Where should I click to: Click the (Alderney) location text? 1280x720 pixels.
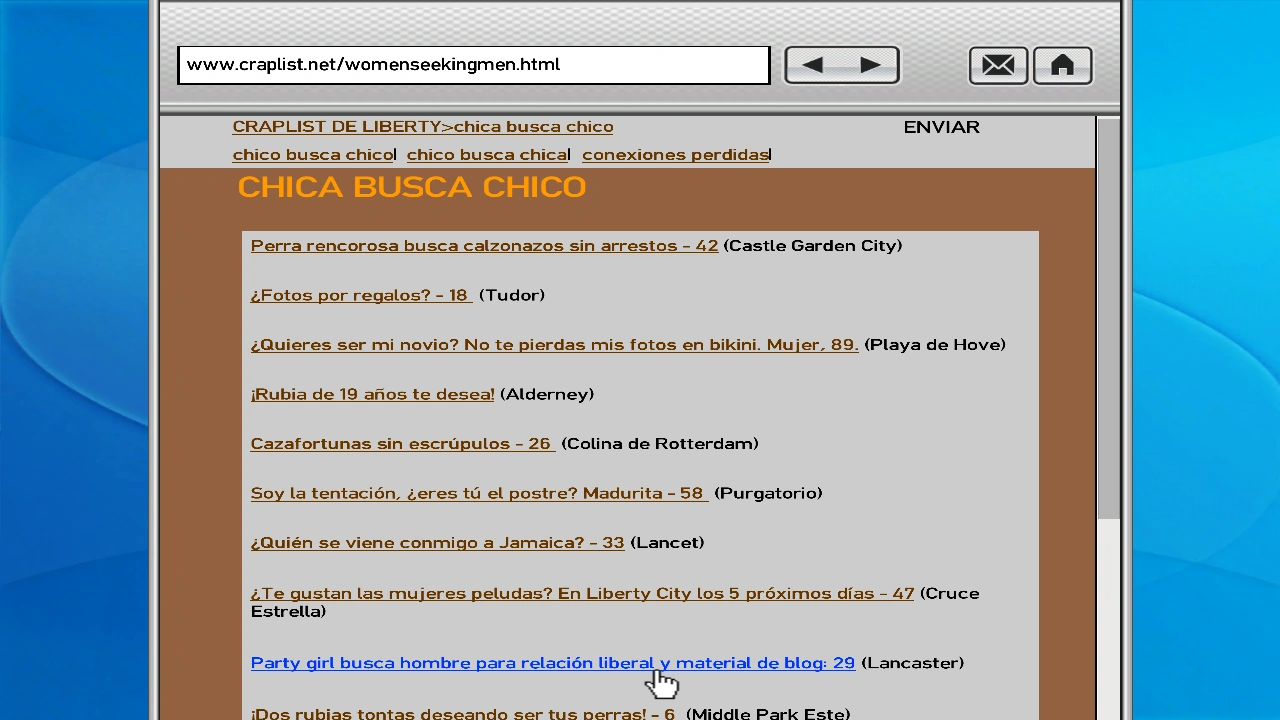547,394
